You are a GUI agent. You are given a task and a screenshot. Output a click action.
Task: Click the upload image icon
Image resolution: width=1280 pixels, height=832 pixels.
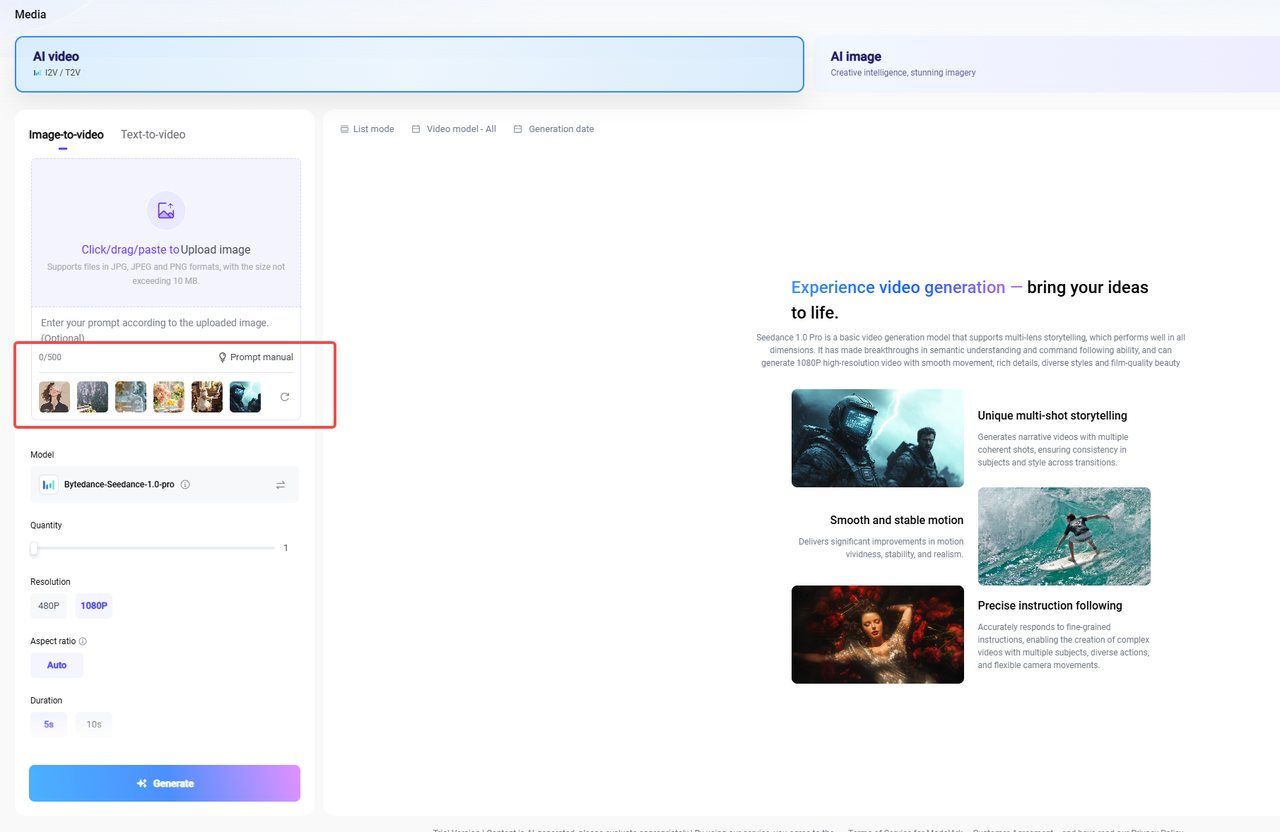(x=166, y=210)
